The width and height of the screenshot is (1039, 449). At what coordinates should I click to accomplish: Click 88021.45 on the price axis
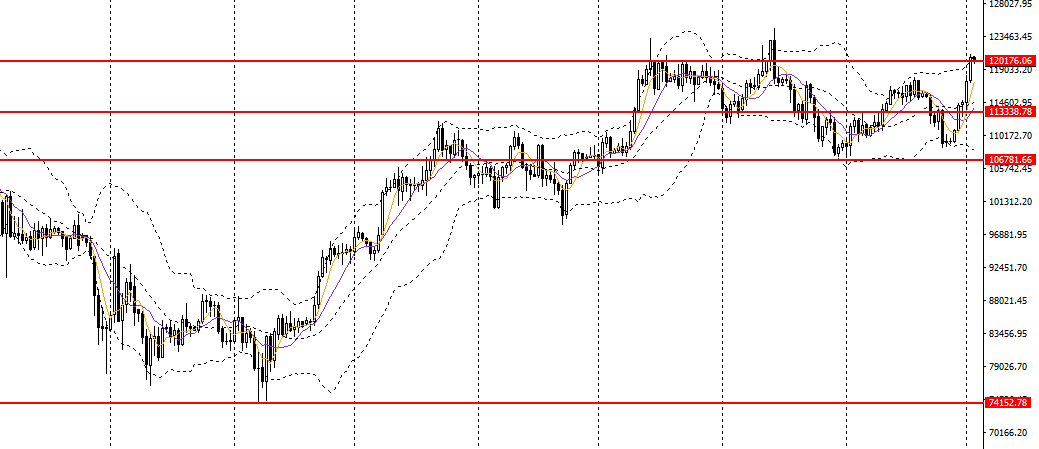(x=1010, y=301)
